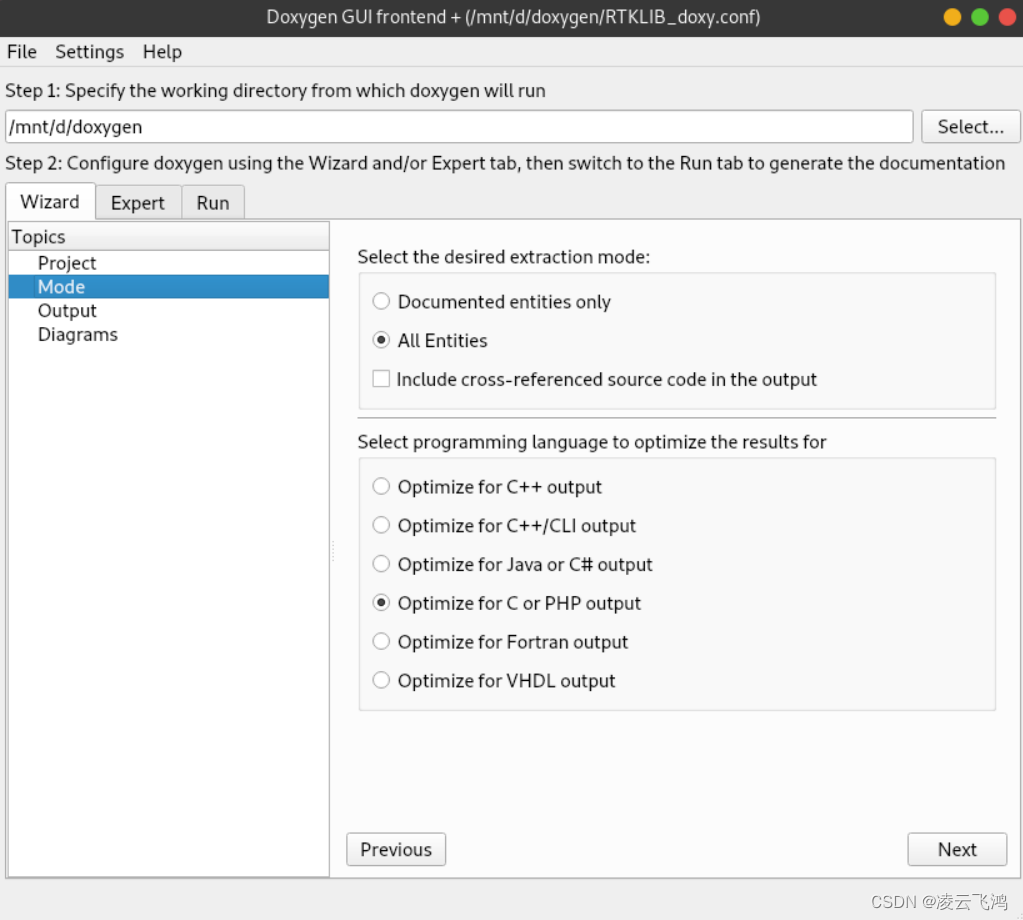The image size is (1023, 920).
Task: Select Documented entities only option
Action: 381,301
